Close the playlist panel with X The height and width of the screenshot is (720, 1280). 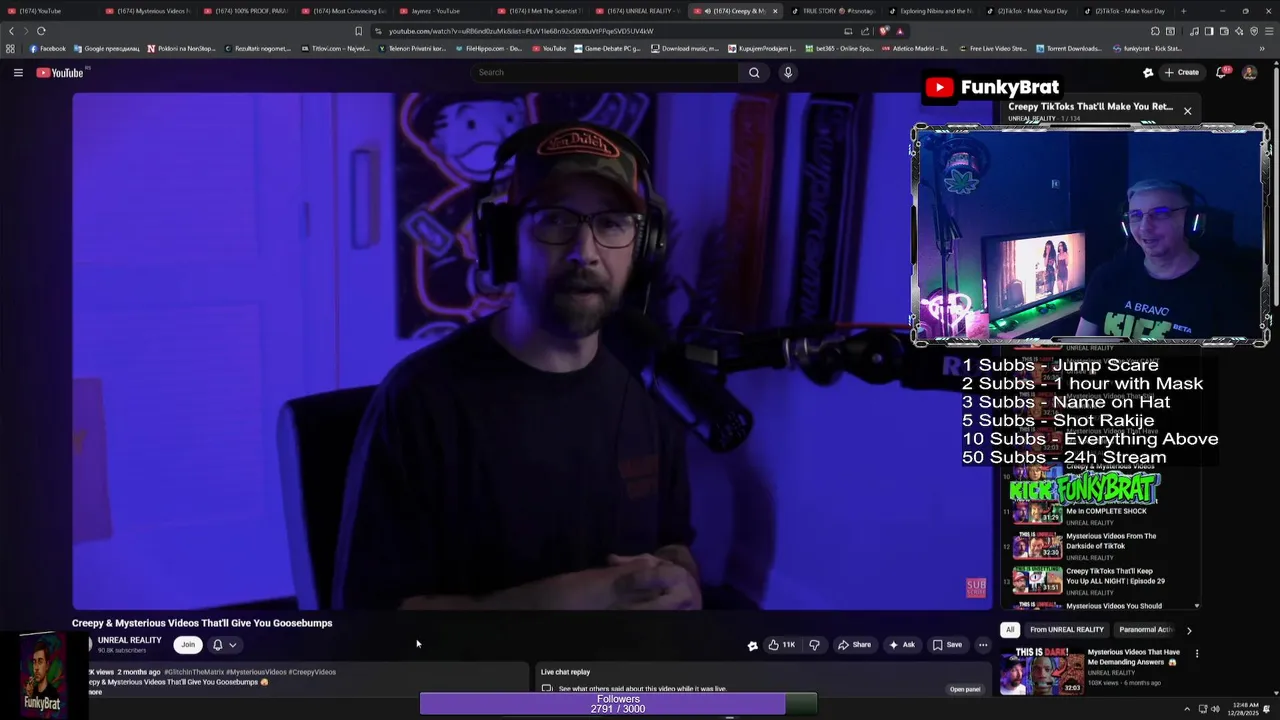[1188, 111]
